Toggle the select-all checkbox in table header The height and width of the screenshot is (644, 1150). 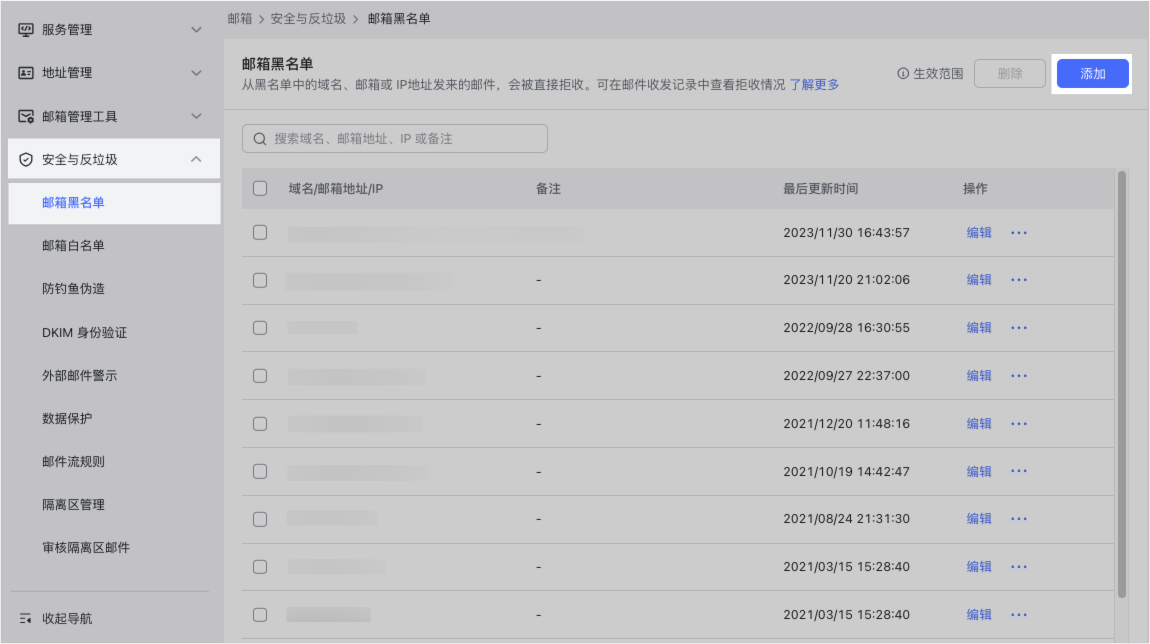(x=260, y=188)
